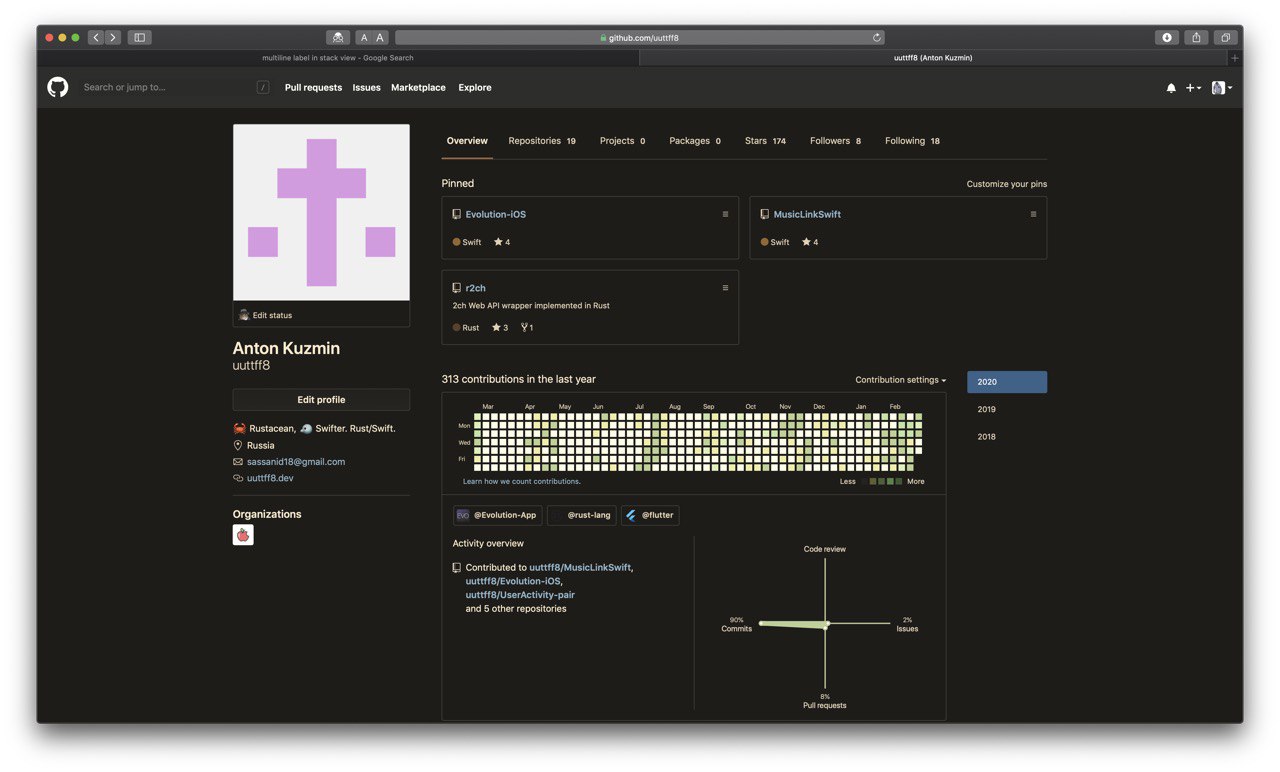Open the organization avatar under Organizations
Screen dimensions: 1280x772
(x=243, y=535)
